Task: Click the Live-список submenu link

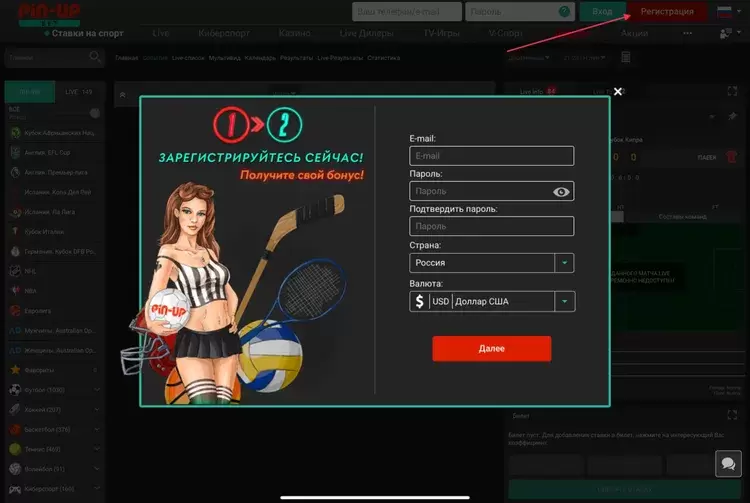Action: (188, 58)
